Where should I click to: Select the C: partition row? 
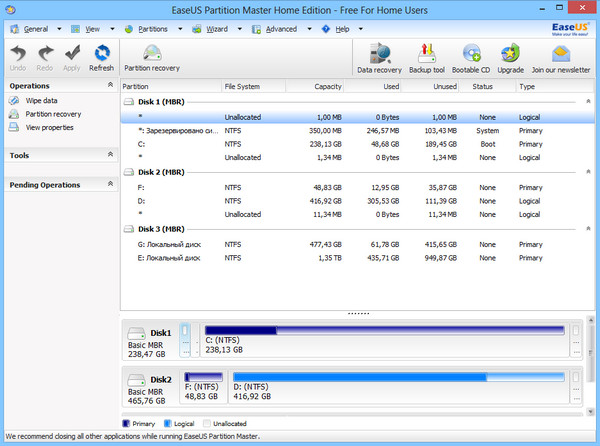pos(357,144)
